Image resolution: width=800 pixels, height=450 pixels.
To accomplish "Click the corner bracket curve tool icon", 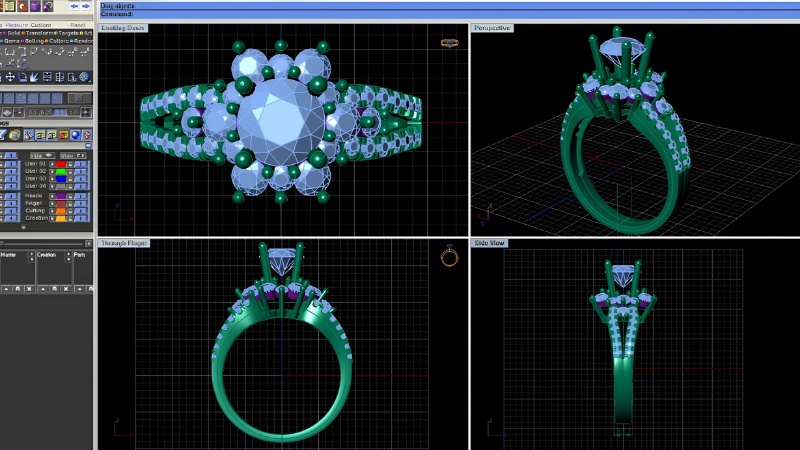I will (22, 52).
